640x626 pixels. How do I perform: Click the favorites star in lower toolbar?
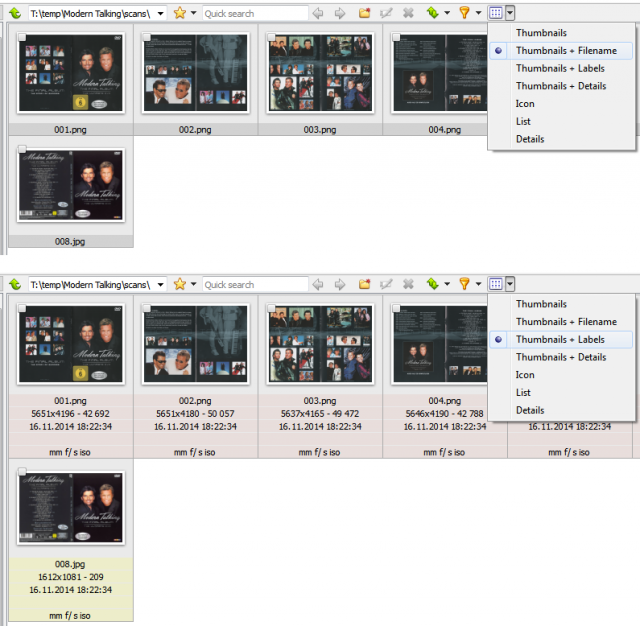click(x=180, y=284)
